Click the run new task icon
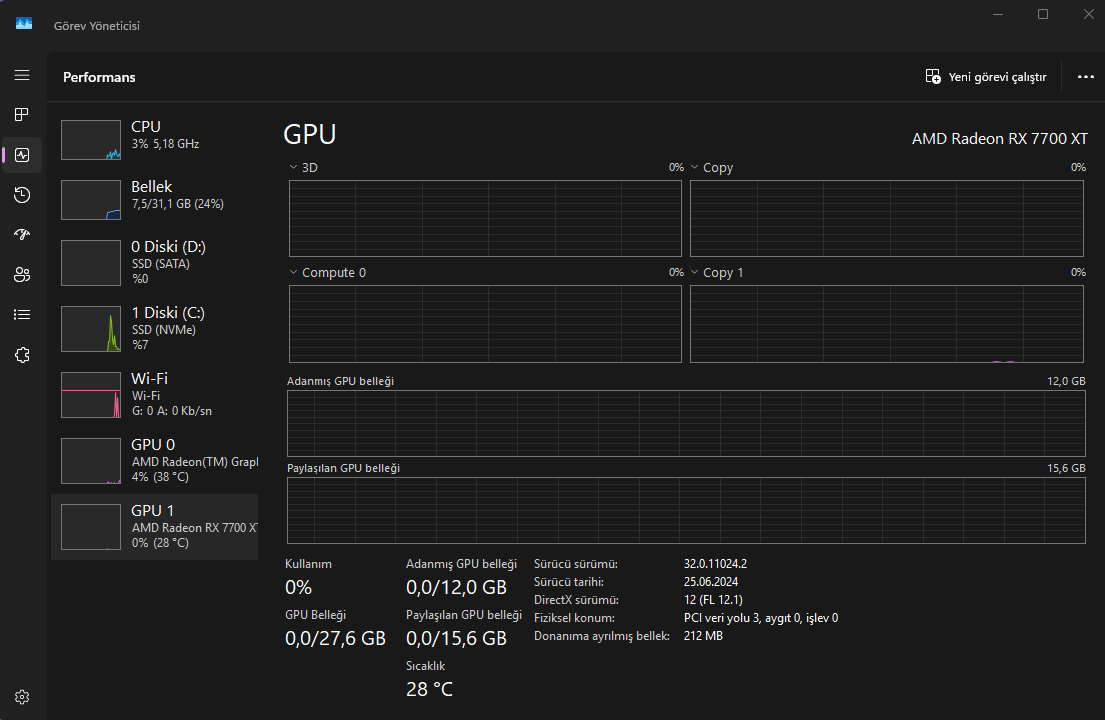 pyautogui.click(x=932, y=77)
